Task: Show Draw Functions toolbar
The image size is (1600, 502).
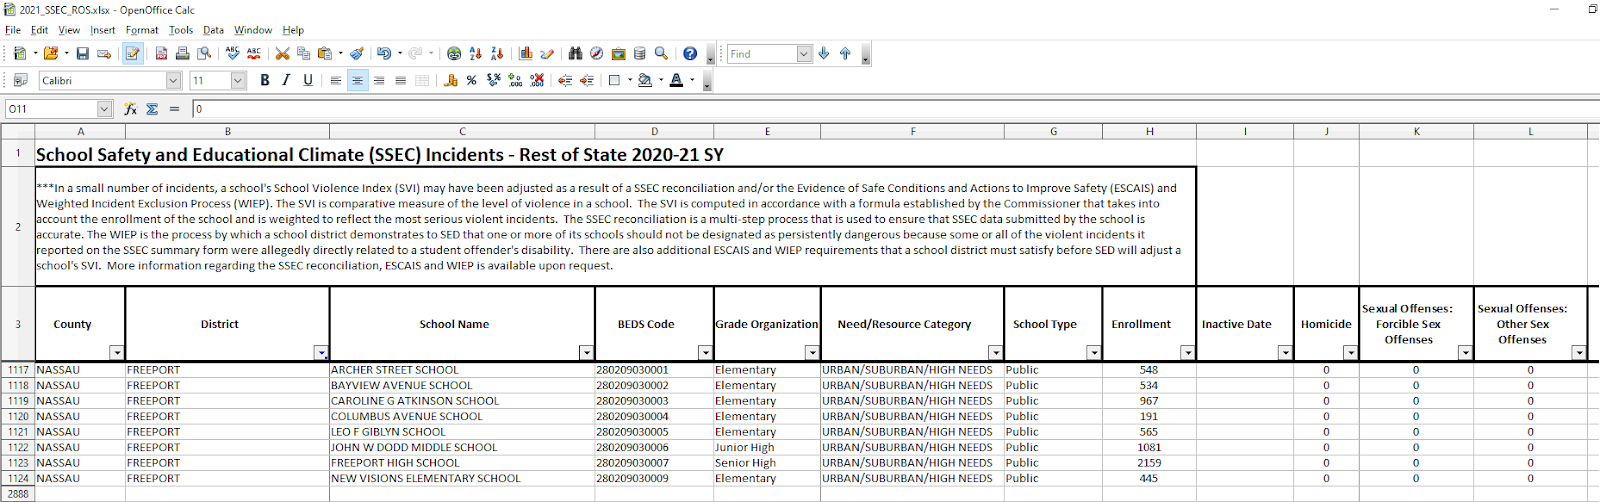Action: point(547,53)
